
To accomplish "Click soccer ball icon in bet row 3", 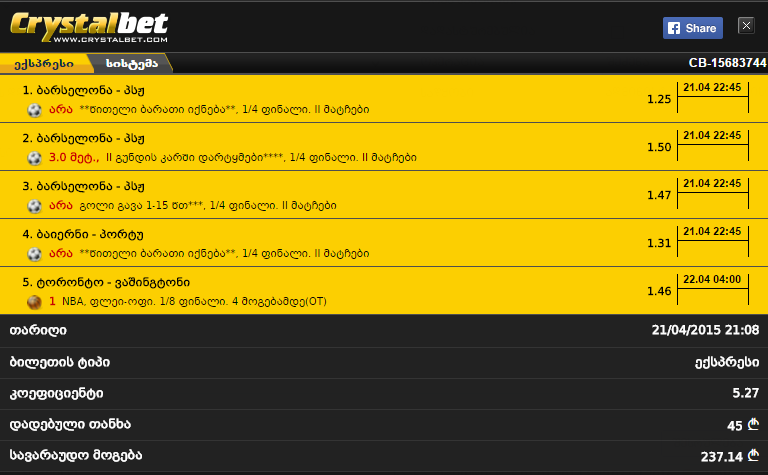I will (x=34, y=206).
